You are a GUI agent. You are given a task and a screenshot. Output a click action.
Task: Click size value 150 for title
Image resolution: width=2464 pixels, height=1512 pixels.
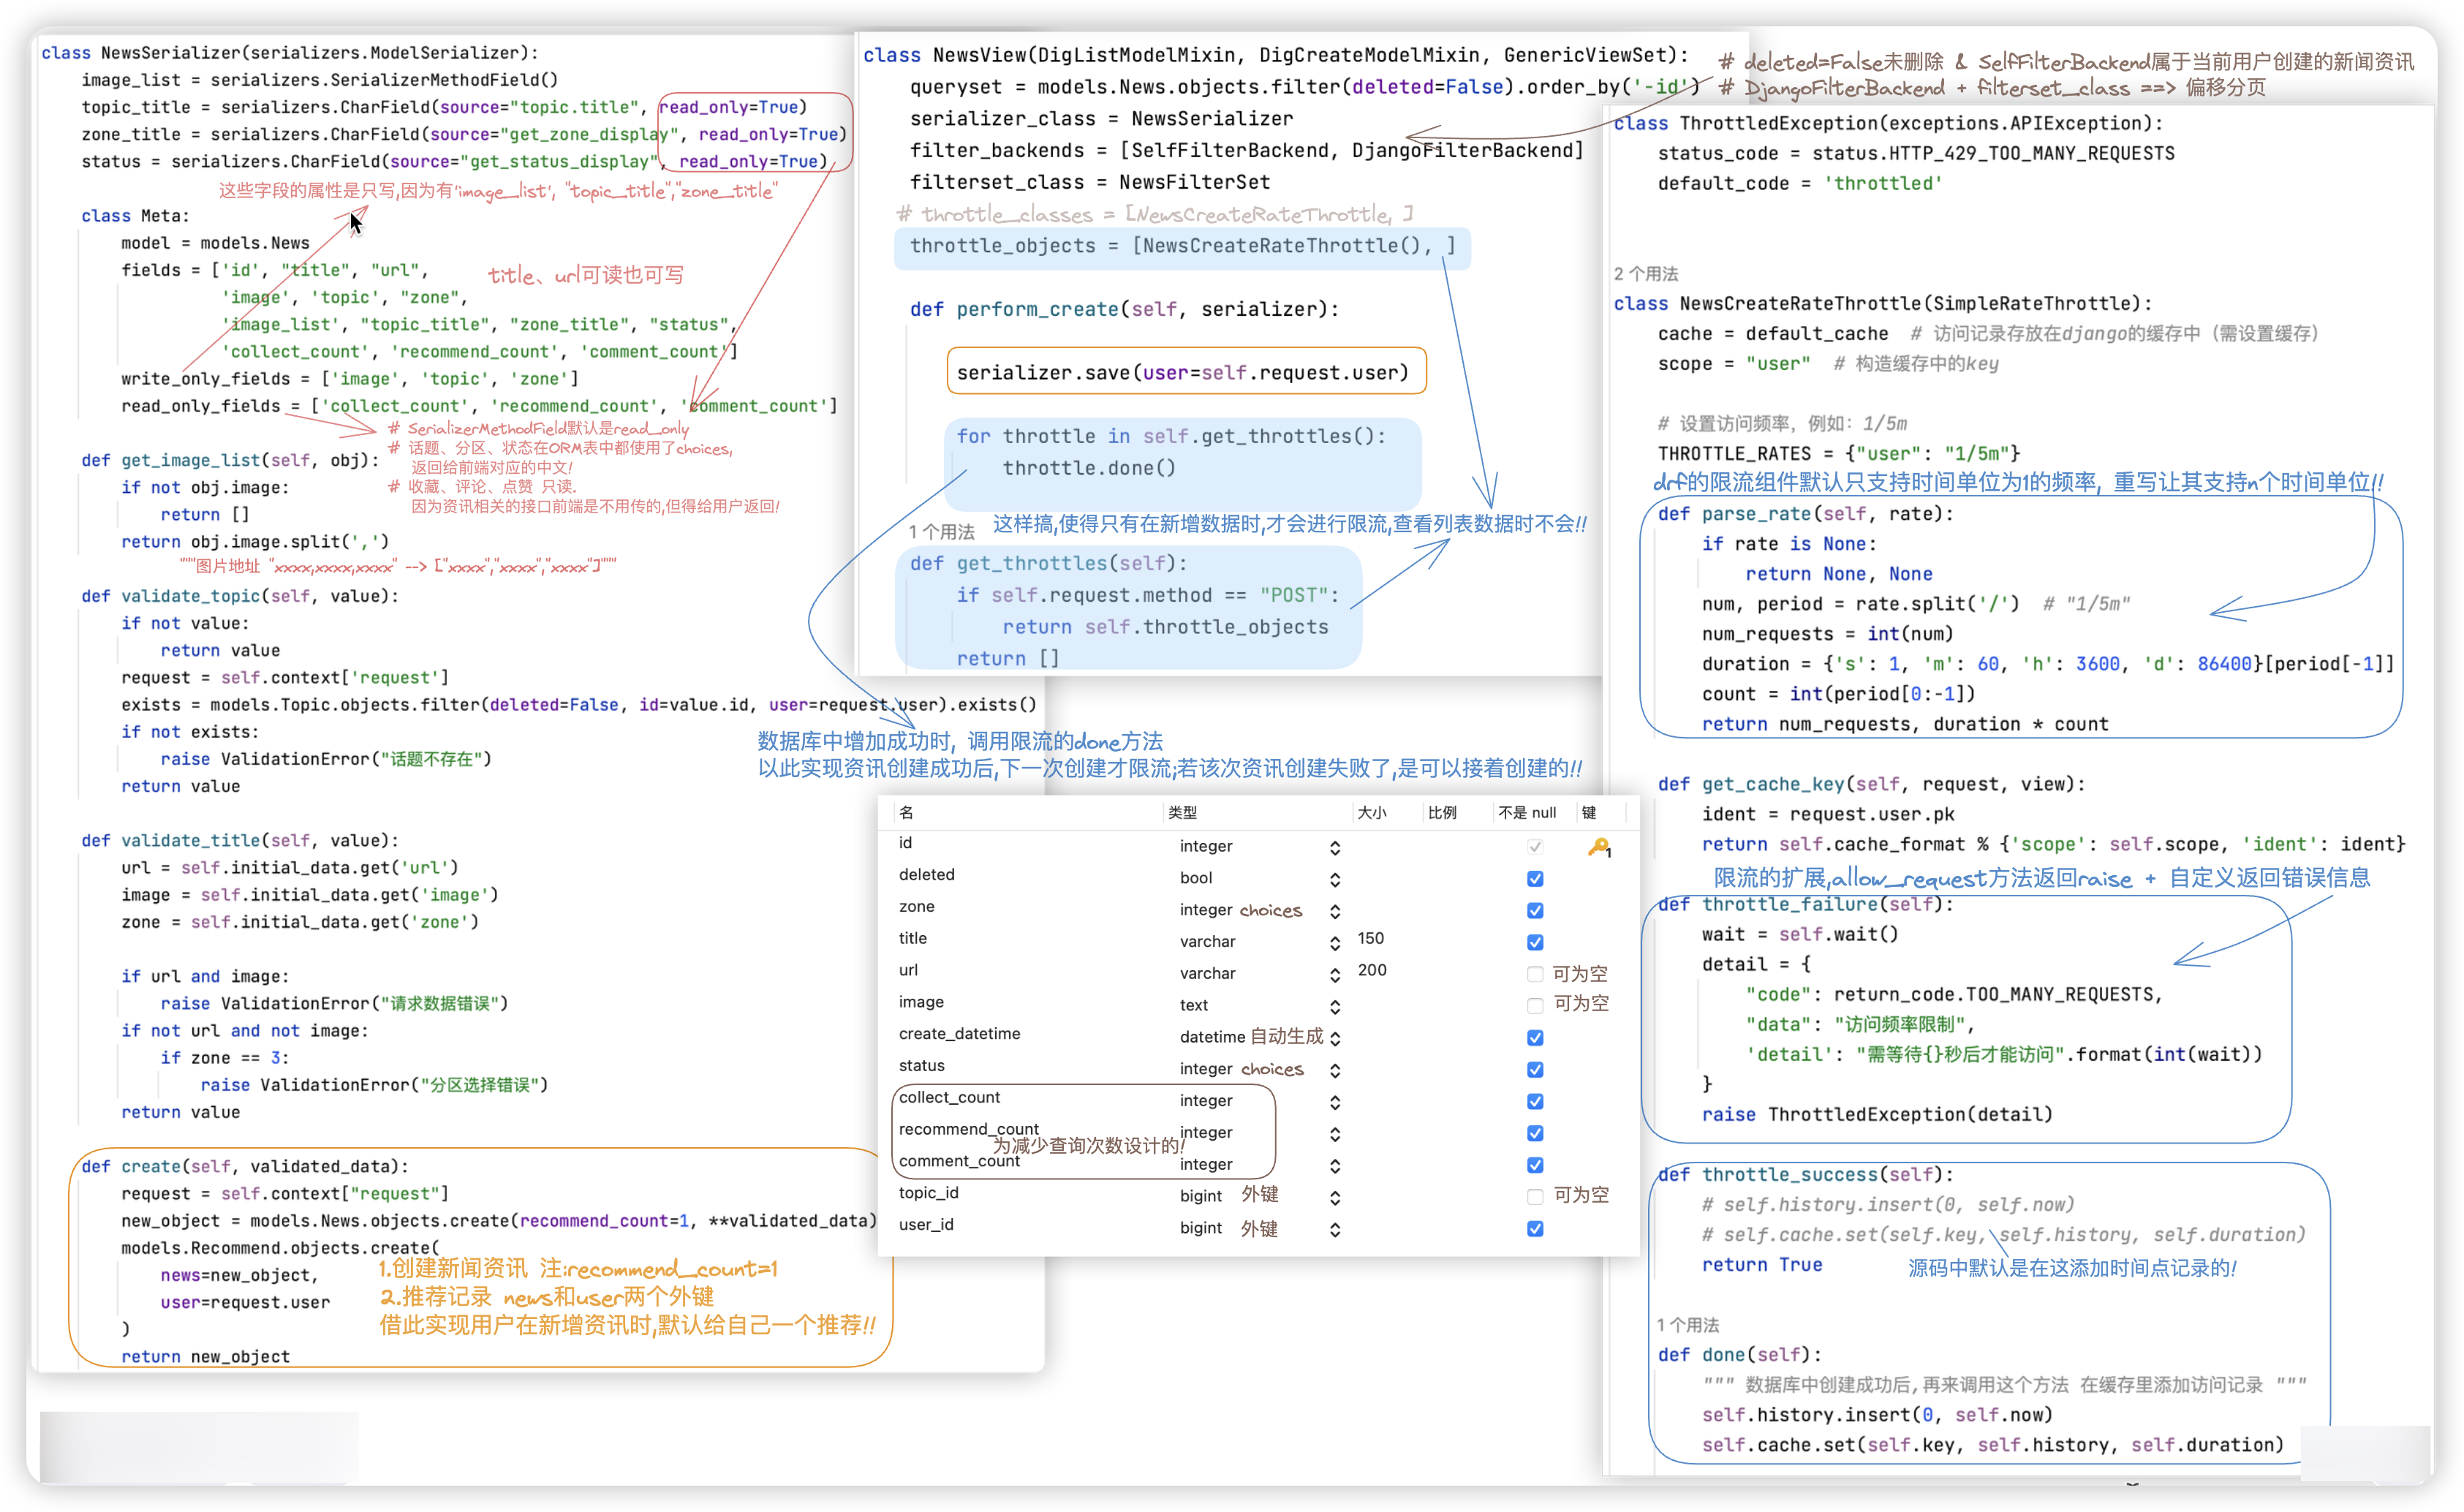point(1370,938)
